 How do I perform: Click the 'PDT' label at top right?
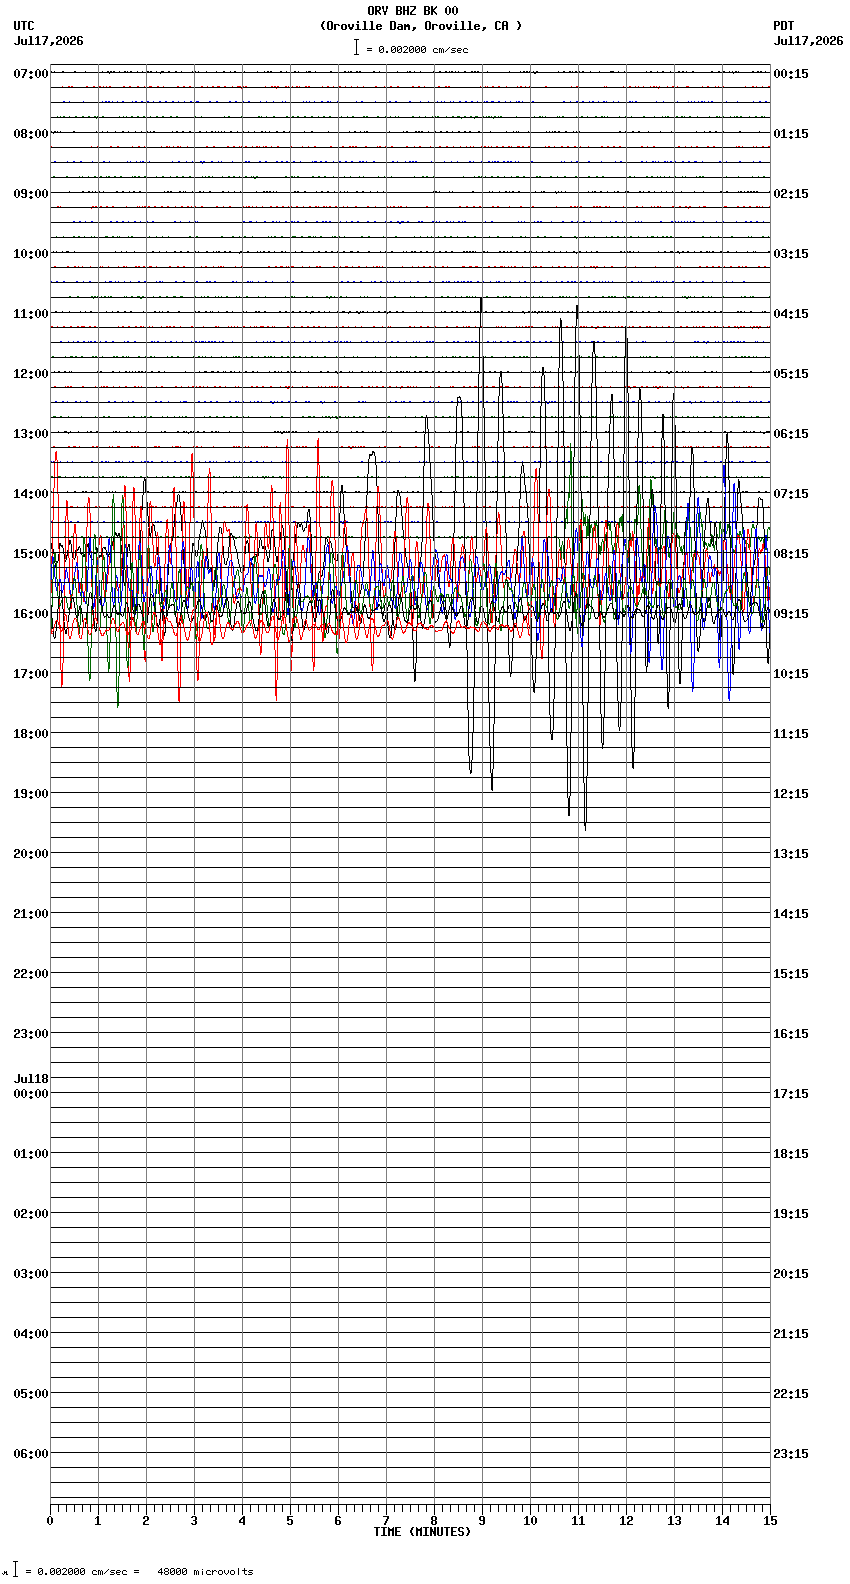point(784,26)
